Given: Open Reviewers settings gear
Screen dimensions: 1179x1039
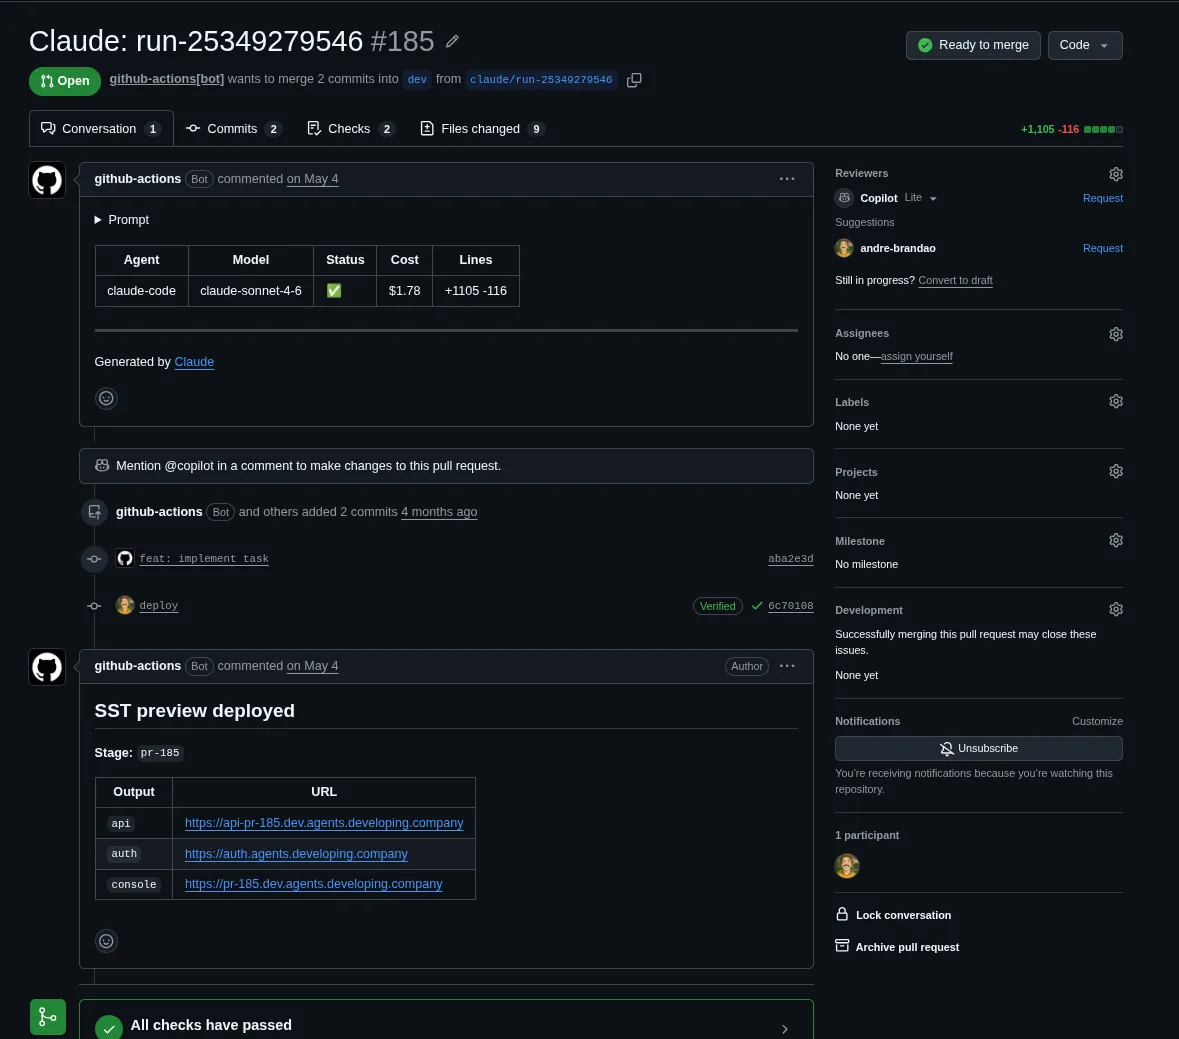Looking at the screenshot, I should (1116, 174).
